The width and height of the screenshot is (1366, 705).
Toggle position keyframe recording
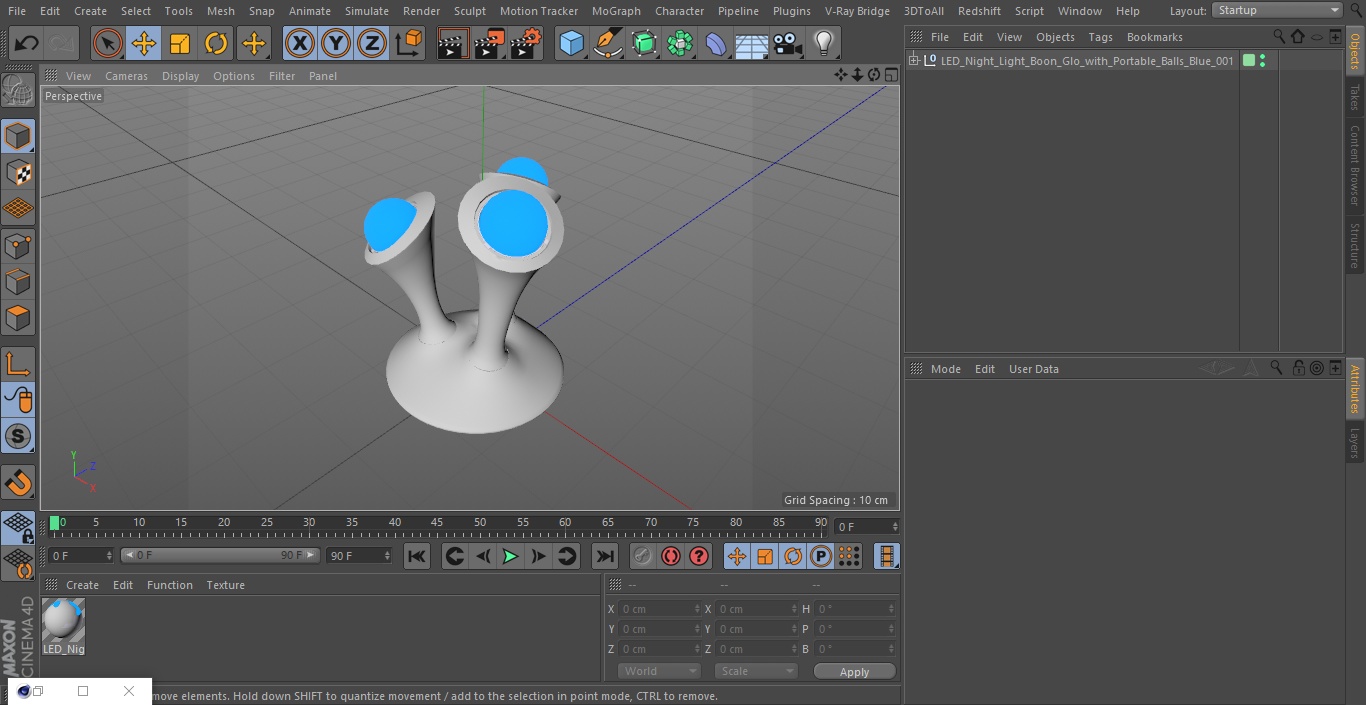click(x=737, y=556)
